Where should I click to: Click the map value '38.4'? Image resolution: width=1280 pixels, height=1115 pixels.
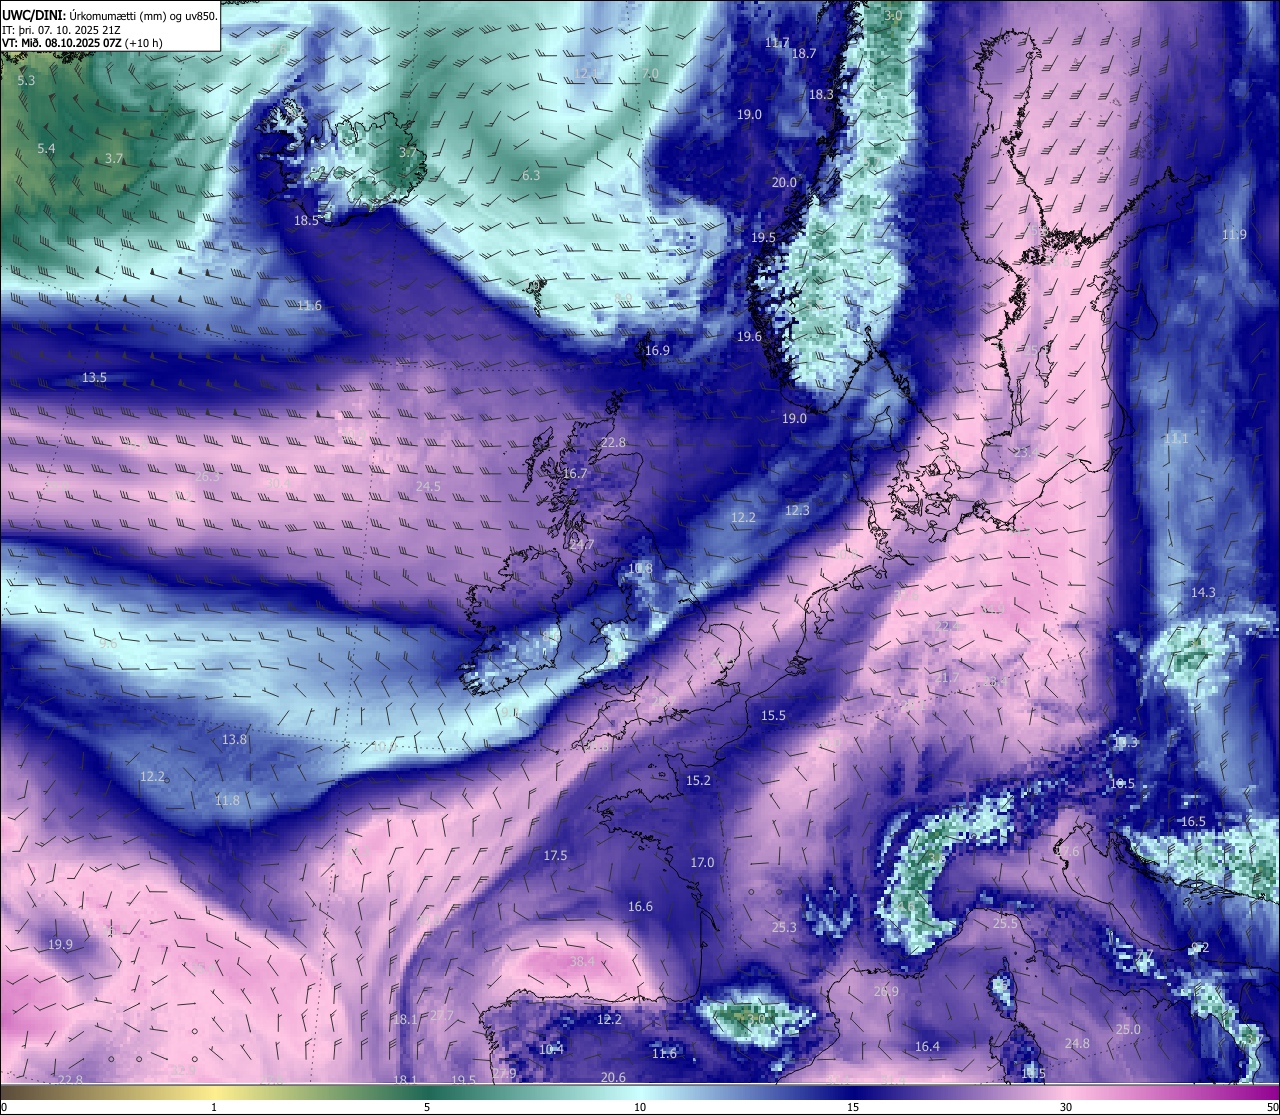[582, 962]
